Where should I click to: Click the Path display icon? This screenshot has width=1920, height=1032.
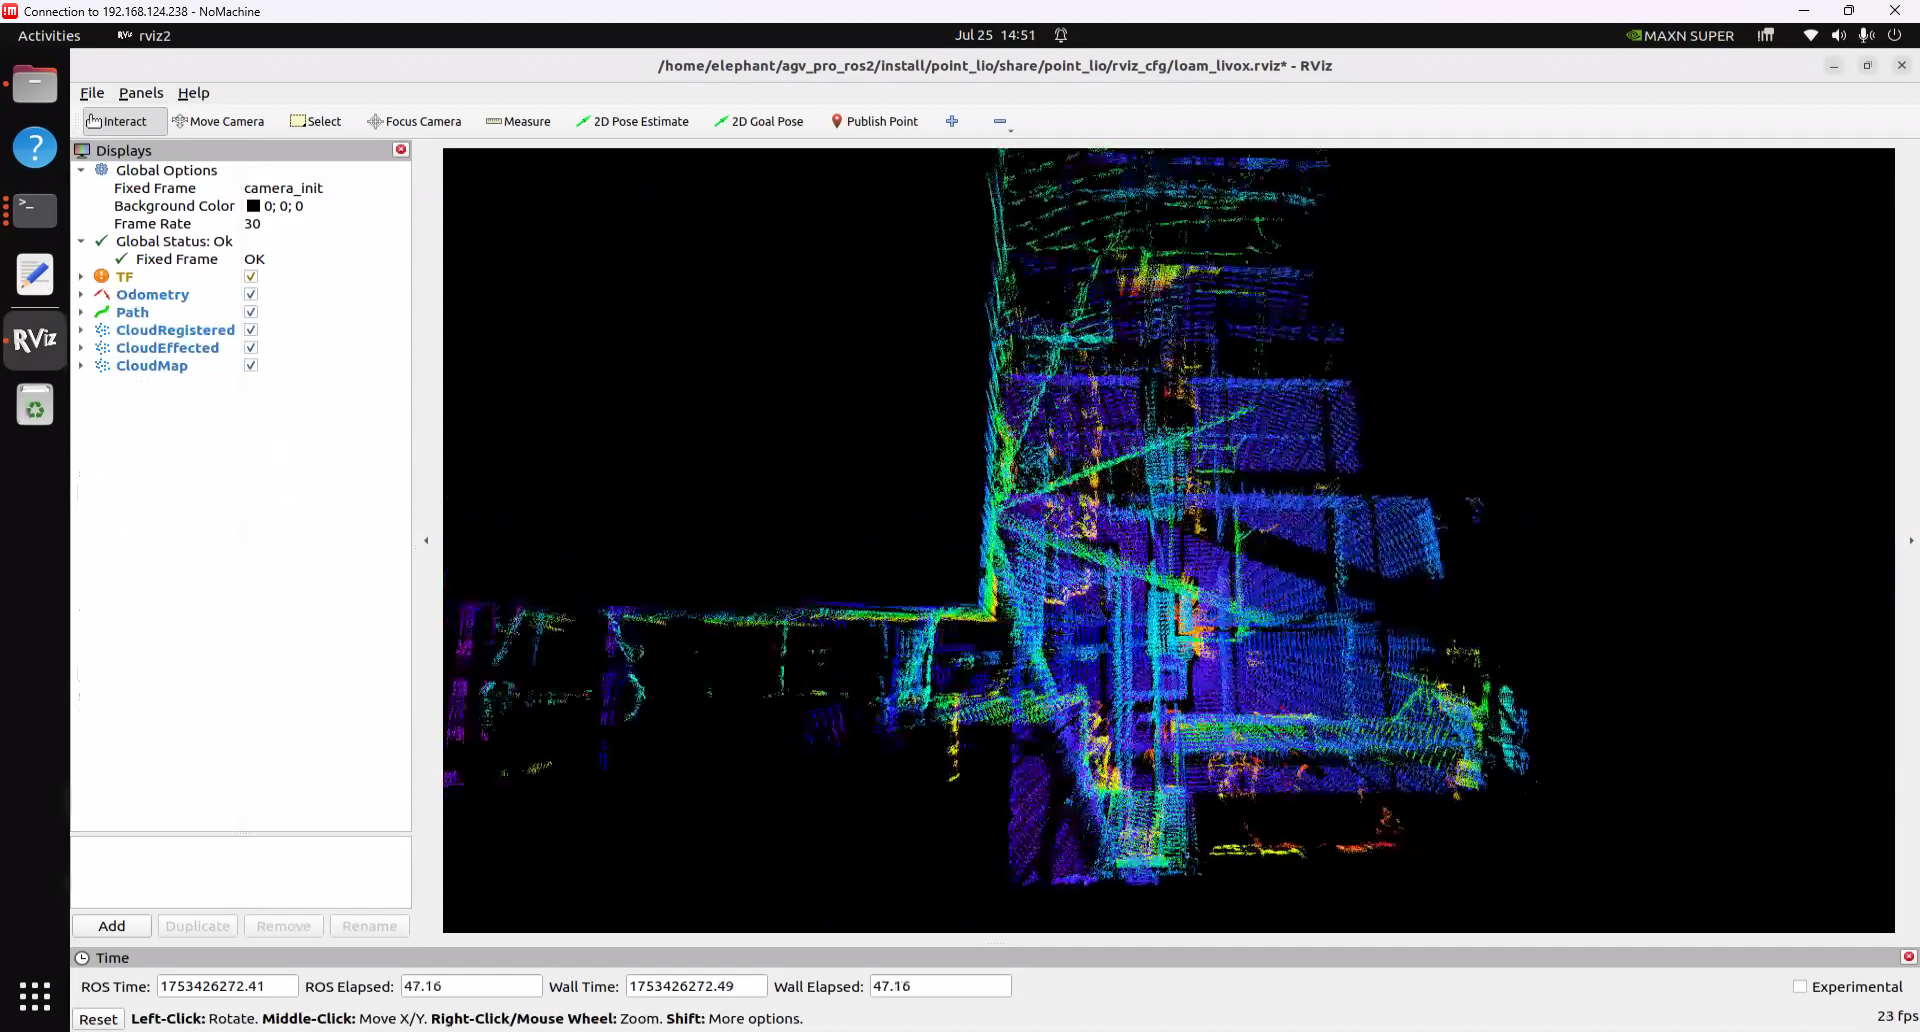(102, 312)
